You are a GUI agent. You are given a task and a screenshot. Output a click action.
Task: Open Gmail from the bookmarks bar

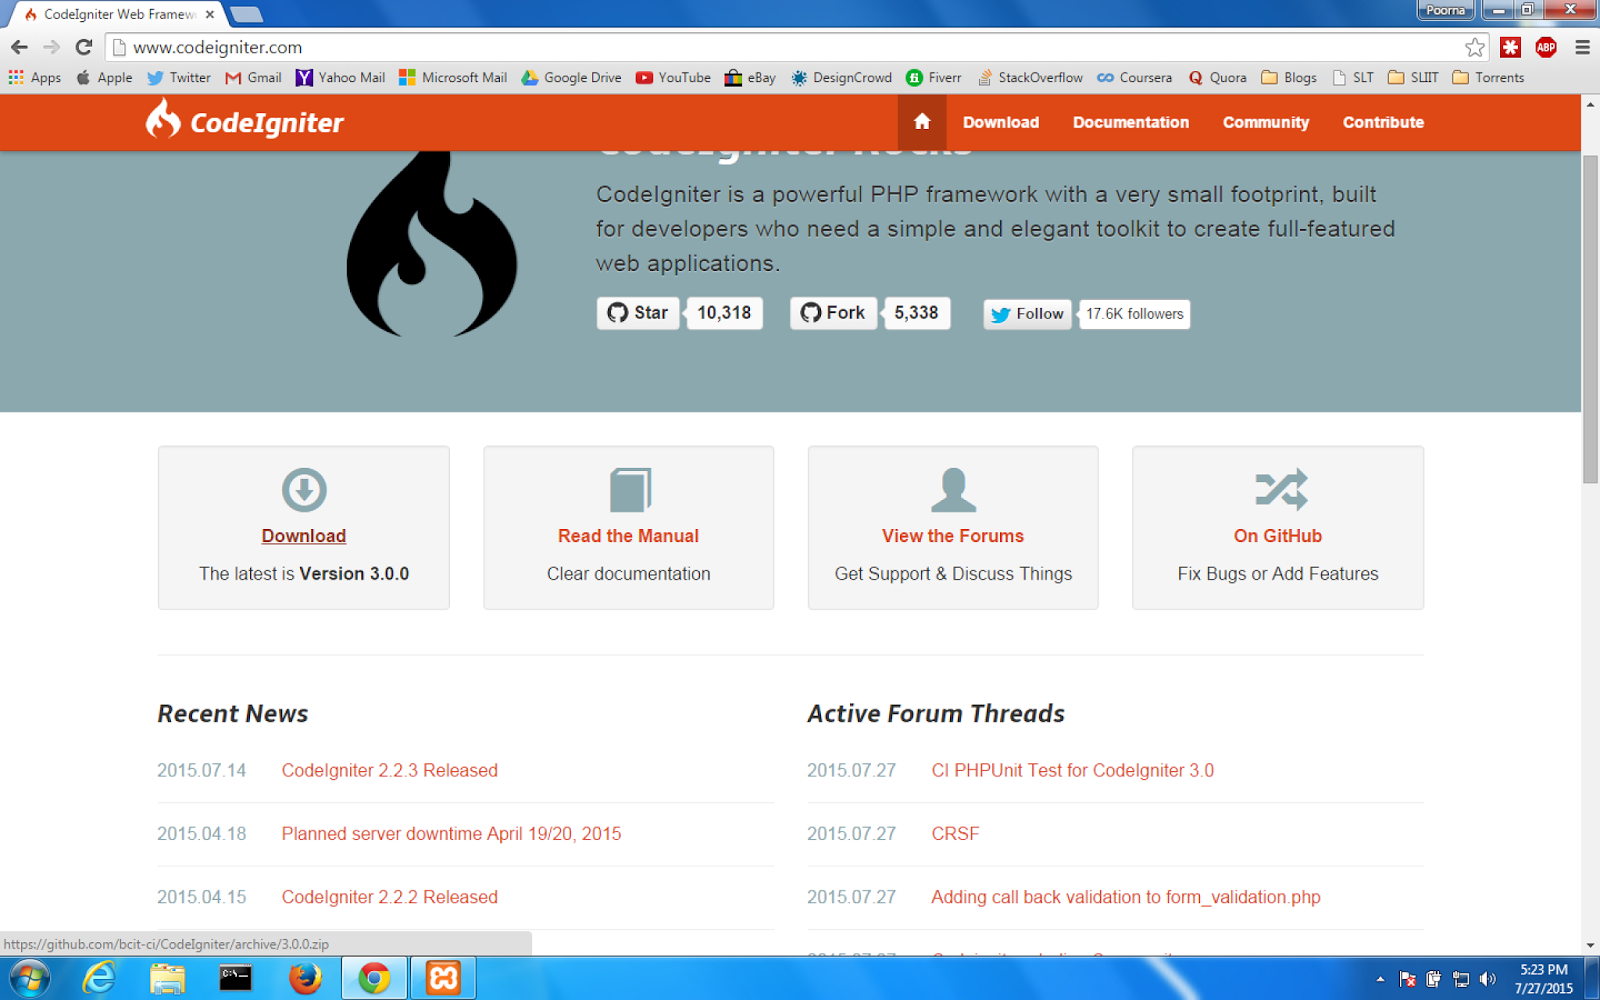pos(253,77)
